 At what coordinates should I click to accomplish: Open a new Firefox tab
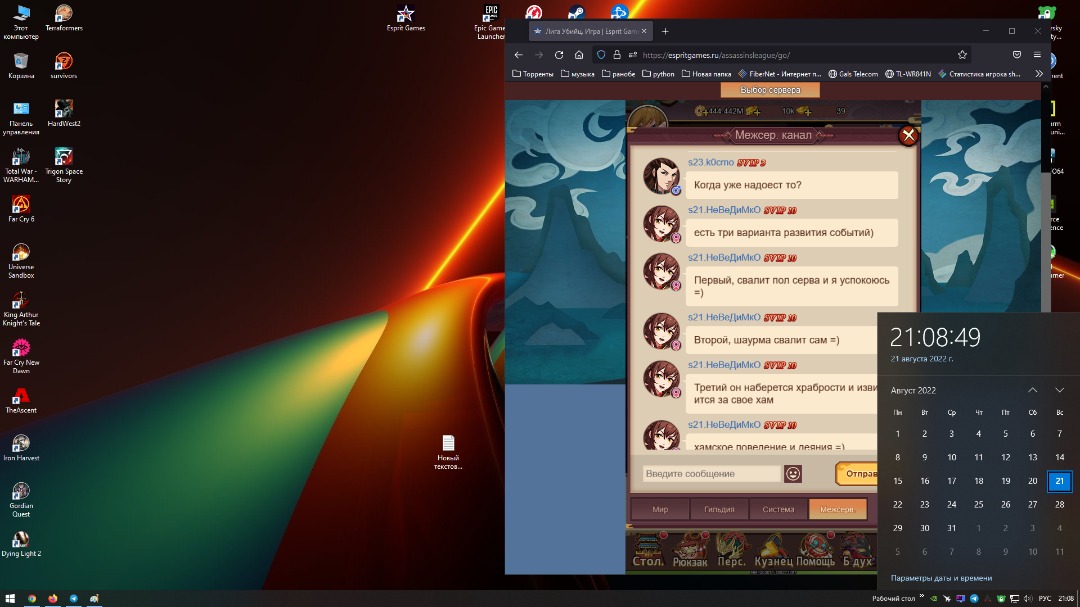(665, 31)
